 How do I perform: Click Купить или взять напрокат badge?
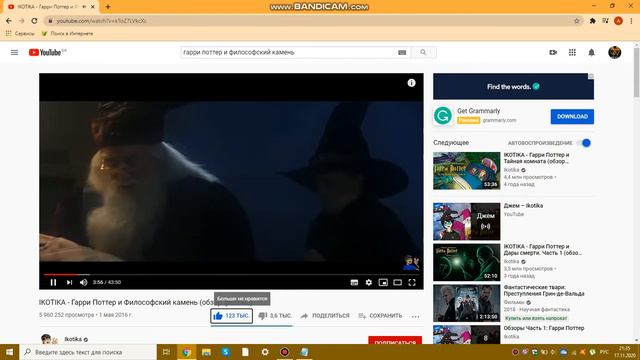536,318
